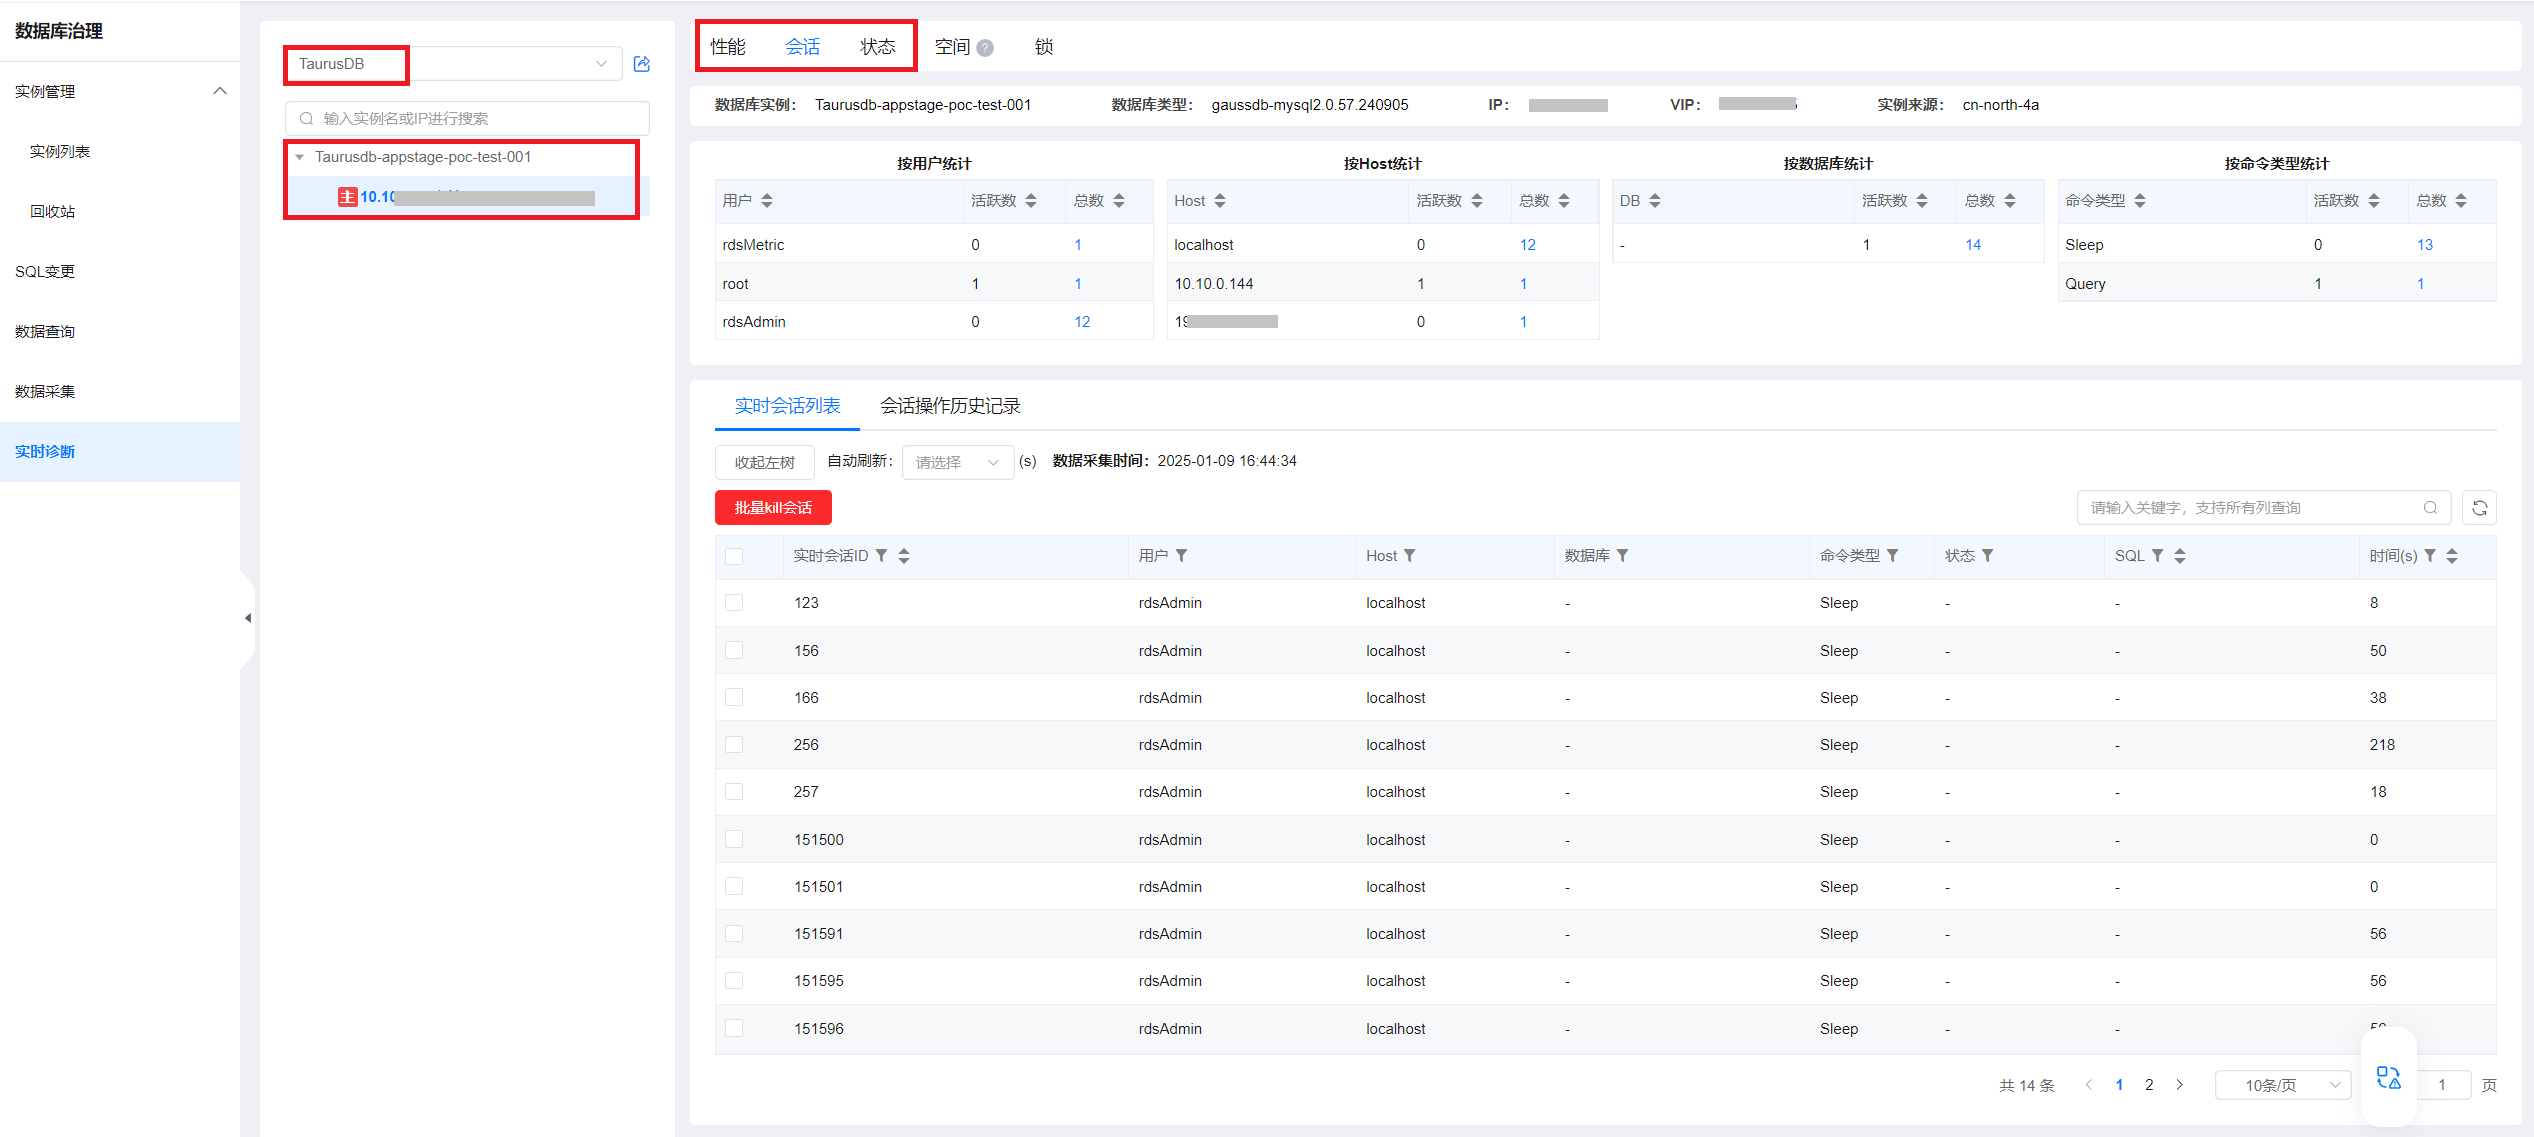This screenshot has width=2534, height=1137.
Task: Collapse the Taurusdb-appstage-poc-test-001 tree node
Action: 299,158
